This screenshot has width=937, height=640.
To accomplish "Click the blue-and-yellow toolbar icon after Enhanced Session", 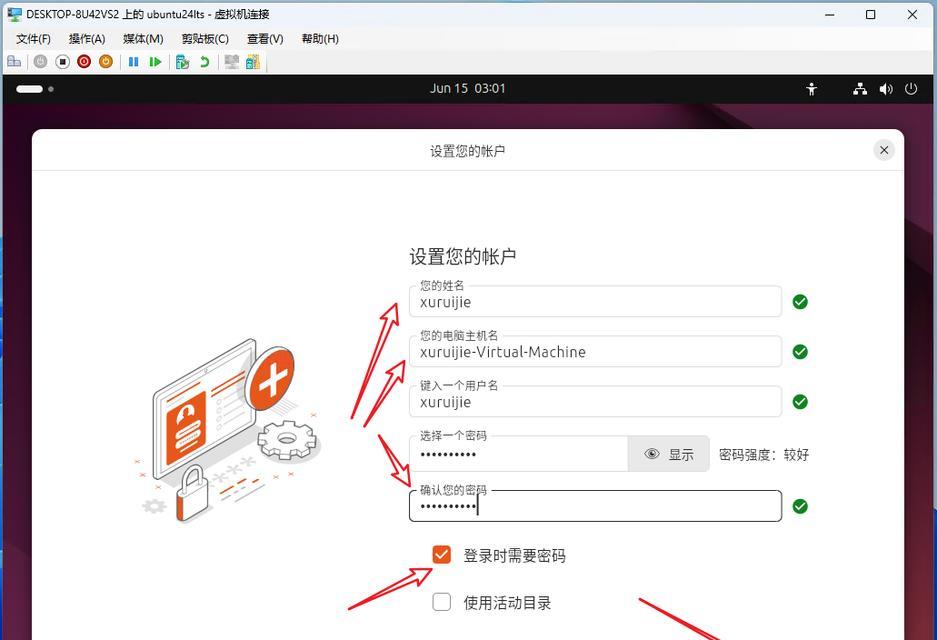I will (x=253, y=62).
